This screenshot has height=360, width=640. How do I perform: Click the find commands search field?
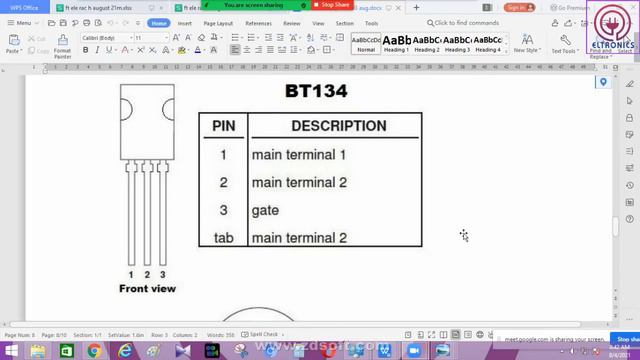(463, 23)
